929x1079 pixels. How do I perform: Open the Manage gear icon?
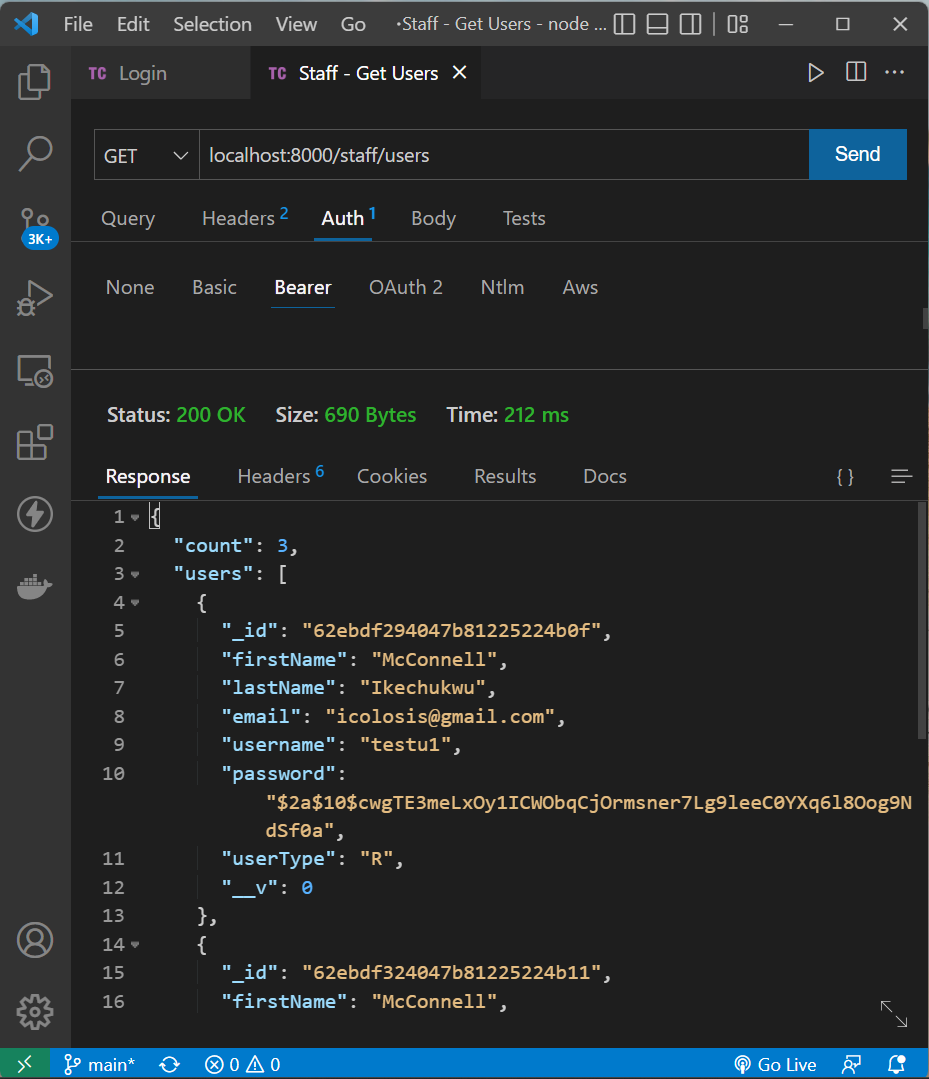34,1012
